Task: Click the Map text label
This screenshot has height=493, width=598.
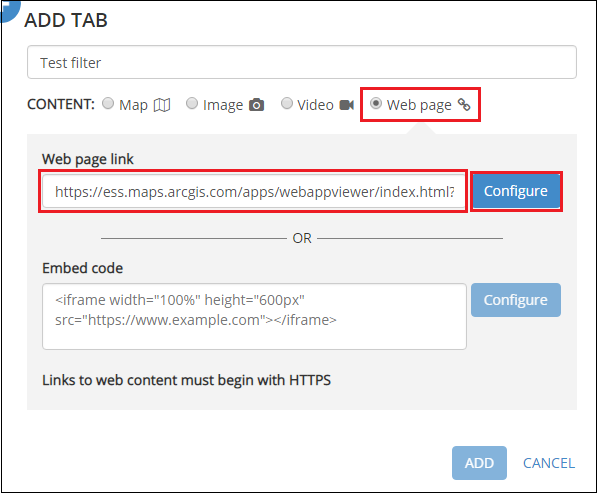Action: click(133, 106)
